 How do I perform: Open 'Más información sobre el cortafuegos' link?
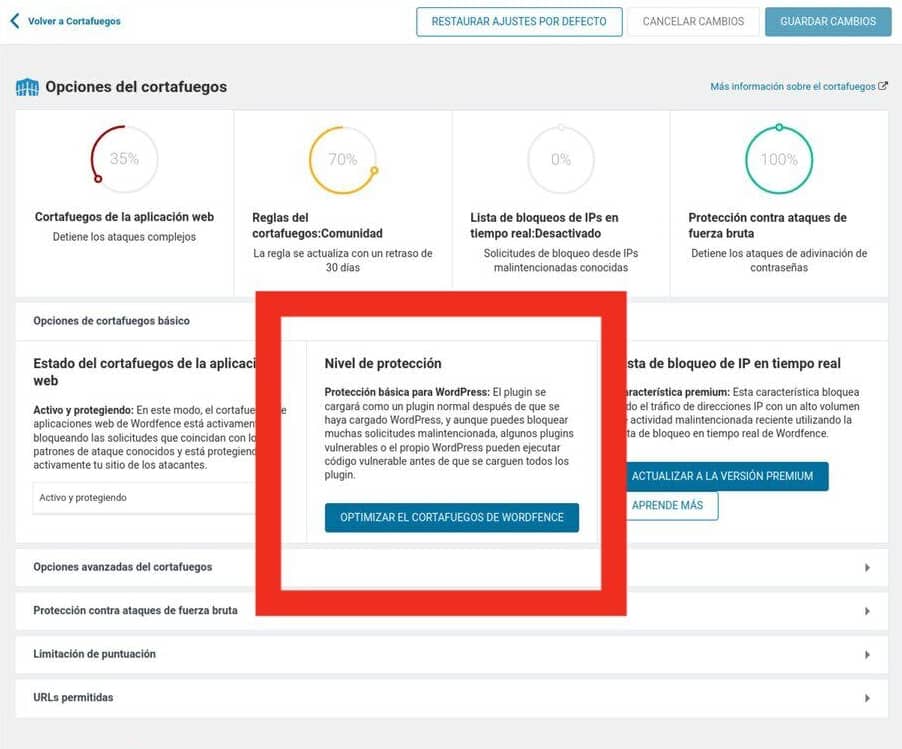tap(793, 86)
